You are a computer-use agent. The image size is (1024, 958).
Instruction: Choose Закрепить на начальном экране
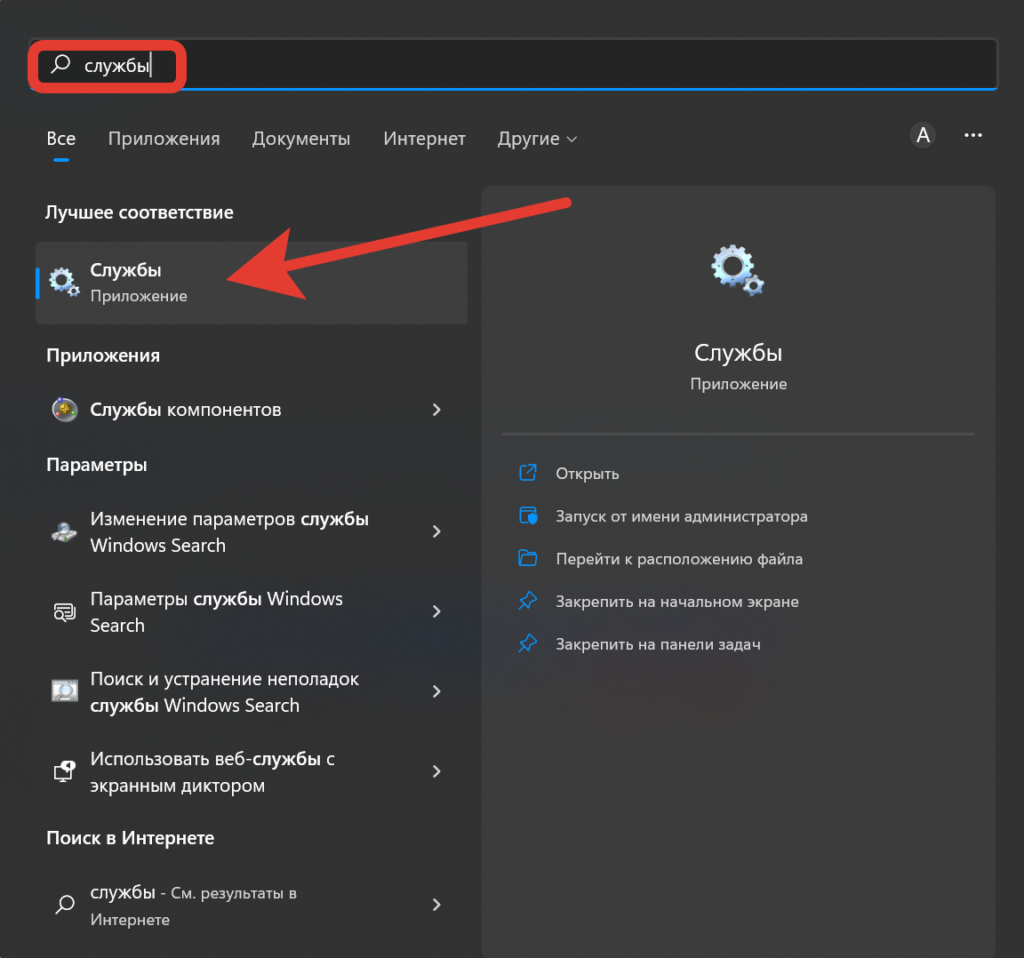point(677,601)
